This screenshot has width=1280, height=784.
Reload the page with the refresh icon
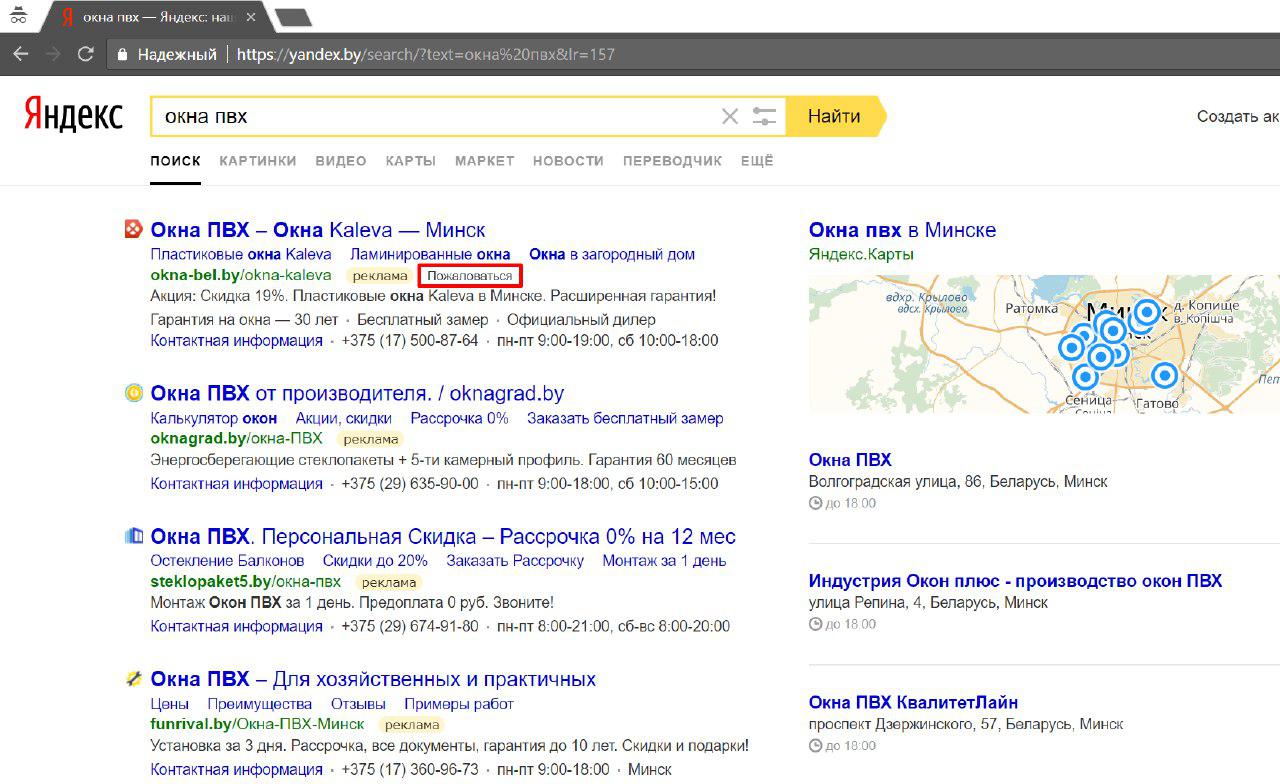tap(86, 54)
